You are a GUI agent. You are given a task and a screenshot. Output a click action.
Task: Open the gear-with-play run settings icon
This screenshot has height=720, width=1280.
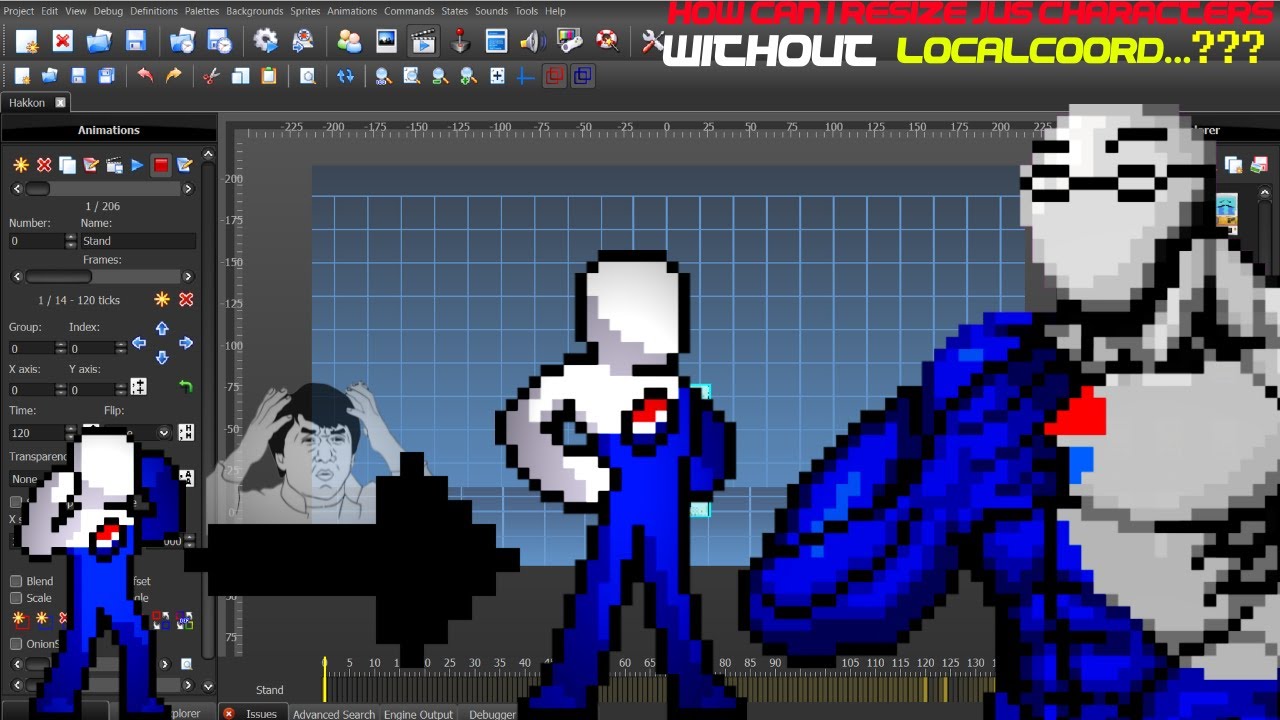tap(265, 41)
